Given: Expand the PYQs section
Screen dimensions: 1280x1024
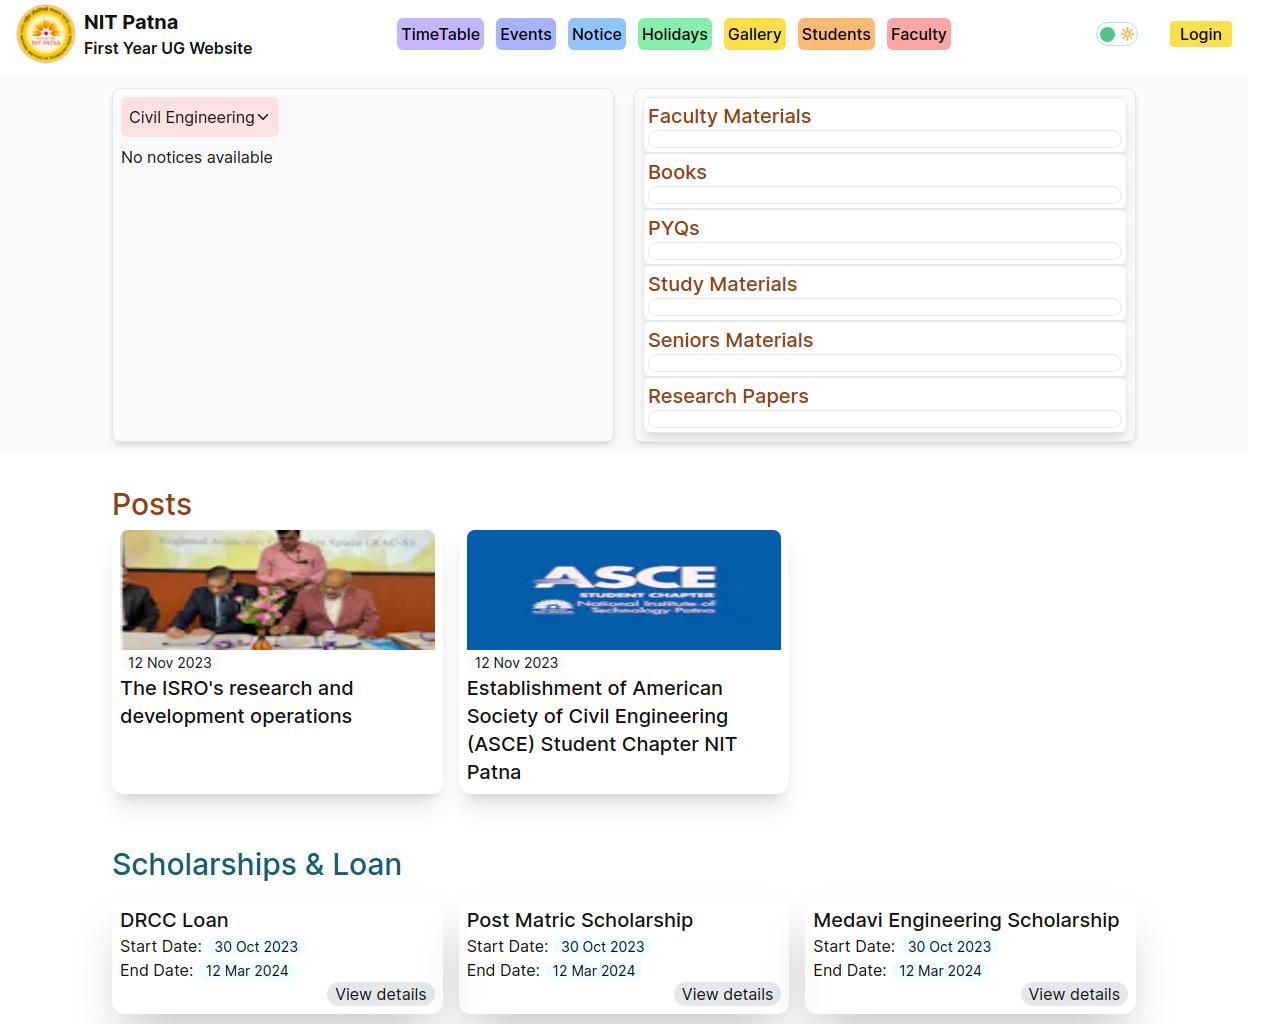Looking at the screenshot, I should tap(885, 236).
